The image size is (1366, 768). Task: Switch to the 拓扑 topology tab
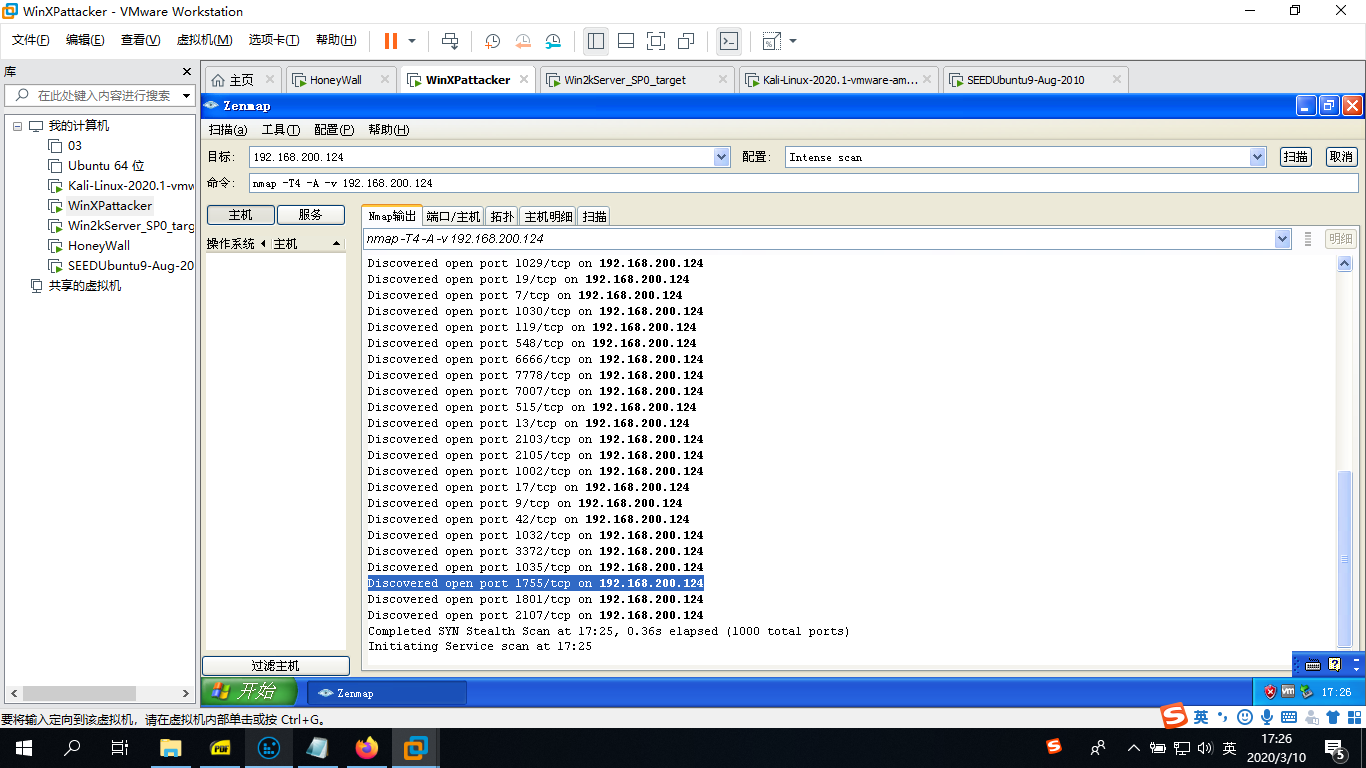pos(502,216)
